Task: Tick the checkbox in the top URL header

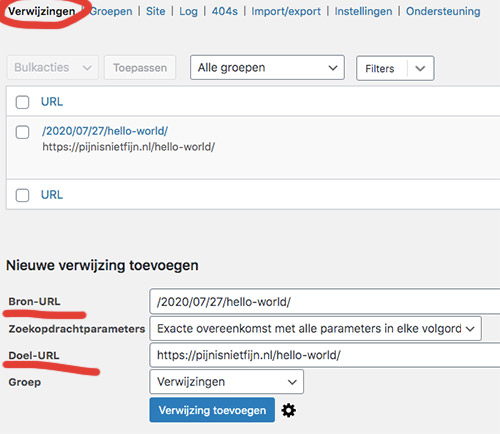Action: pos(22,102)
